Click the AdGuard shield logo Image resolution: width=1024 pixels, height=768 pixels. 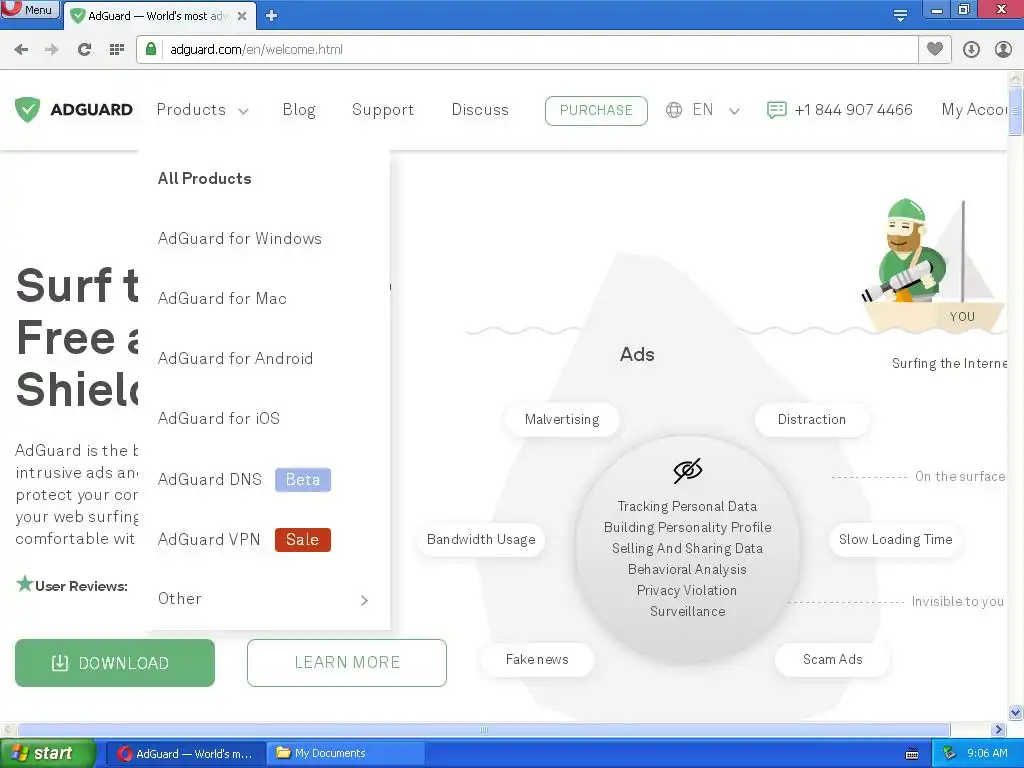click(x=27, y=110)
